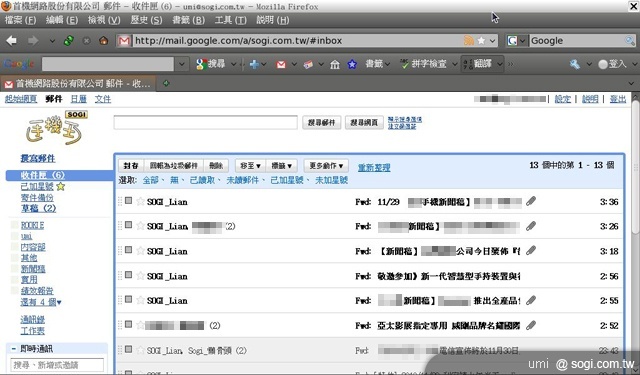Select checkbox for the 2:52 message
This screenshot has height=375, width=640.
[128, 324]
